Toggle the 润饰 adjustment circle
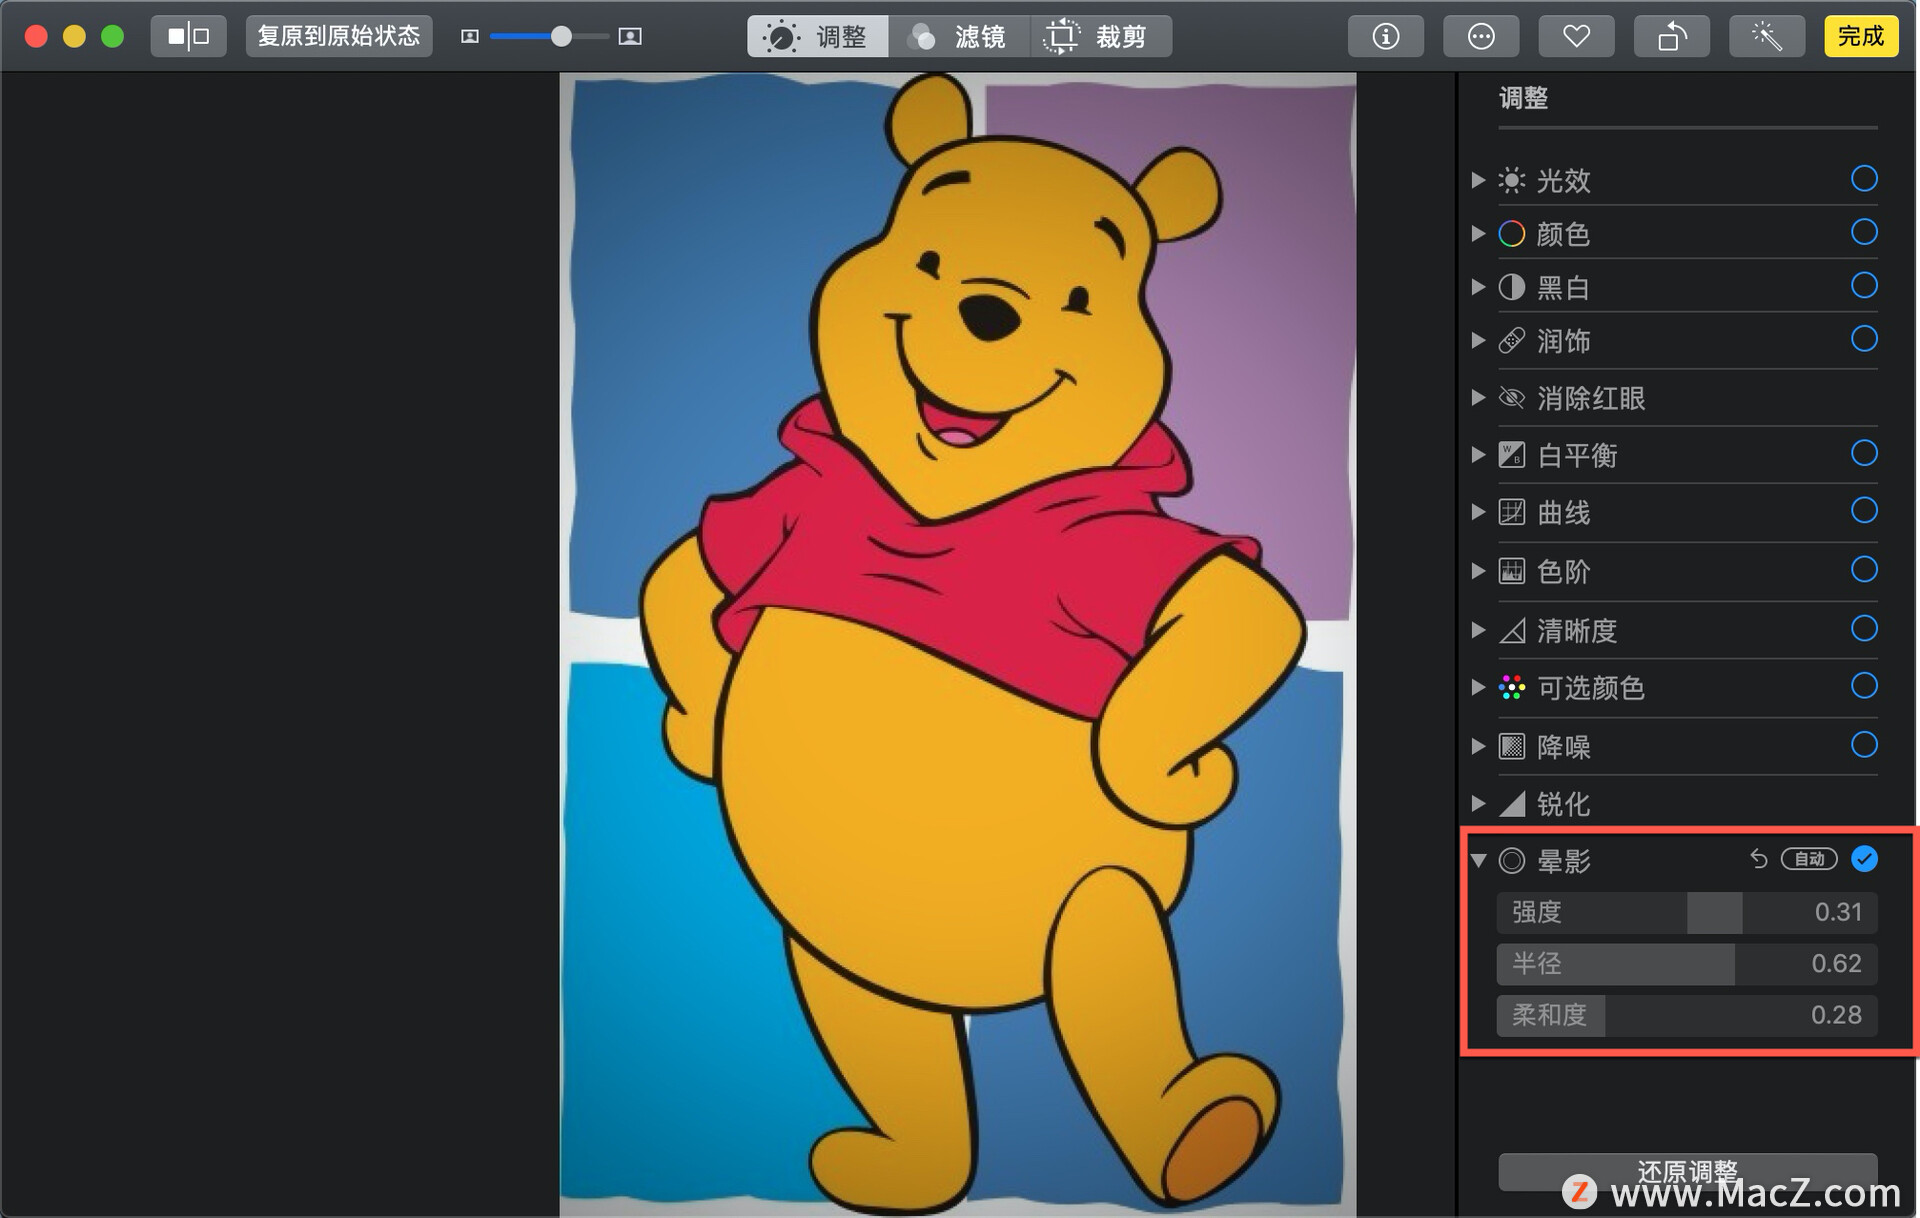This screenshot has height=1218, width=1920. point(1864,339)
